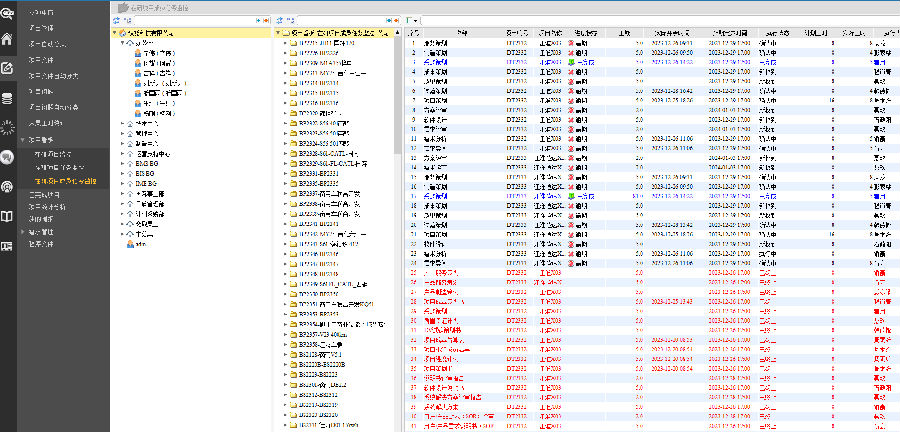Click the first menu entry in the sidebar
This screenshot has width=900, height=432.
pyautogui.click(x=42, y=12)
